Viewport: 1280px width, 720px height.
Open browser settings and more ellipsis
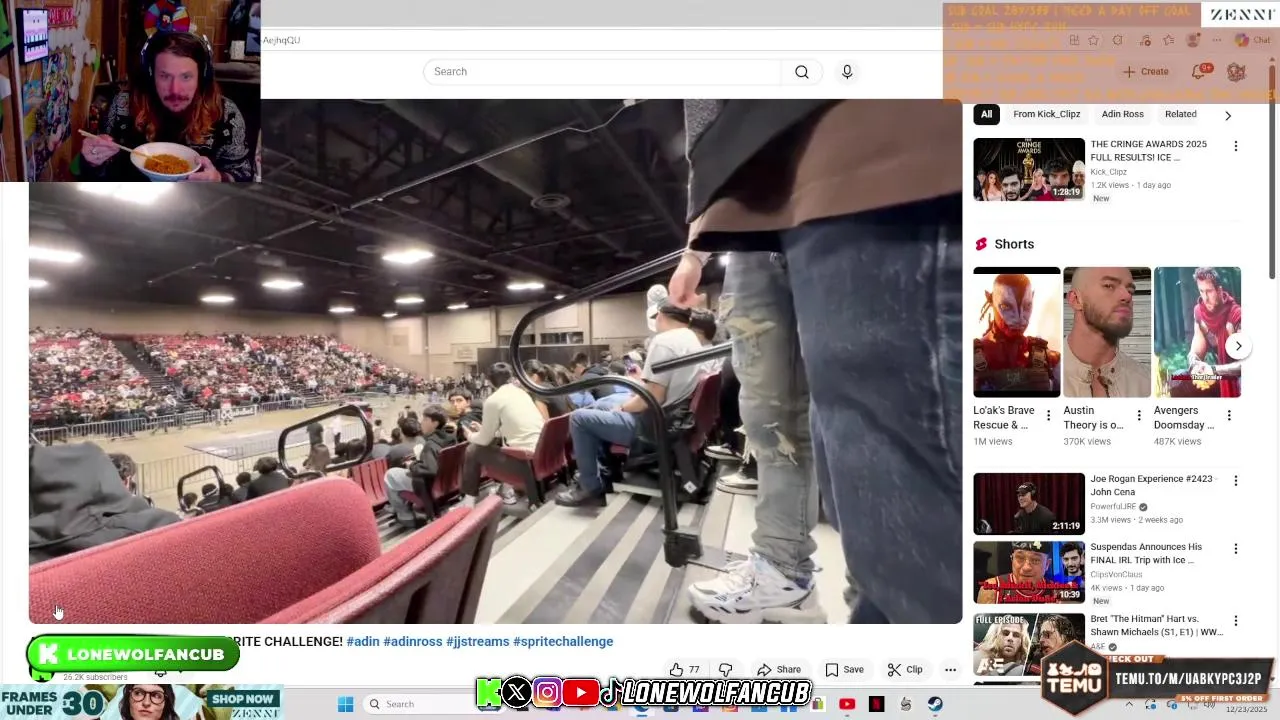(x=1216, y=40)
